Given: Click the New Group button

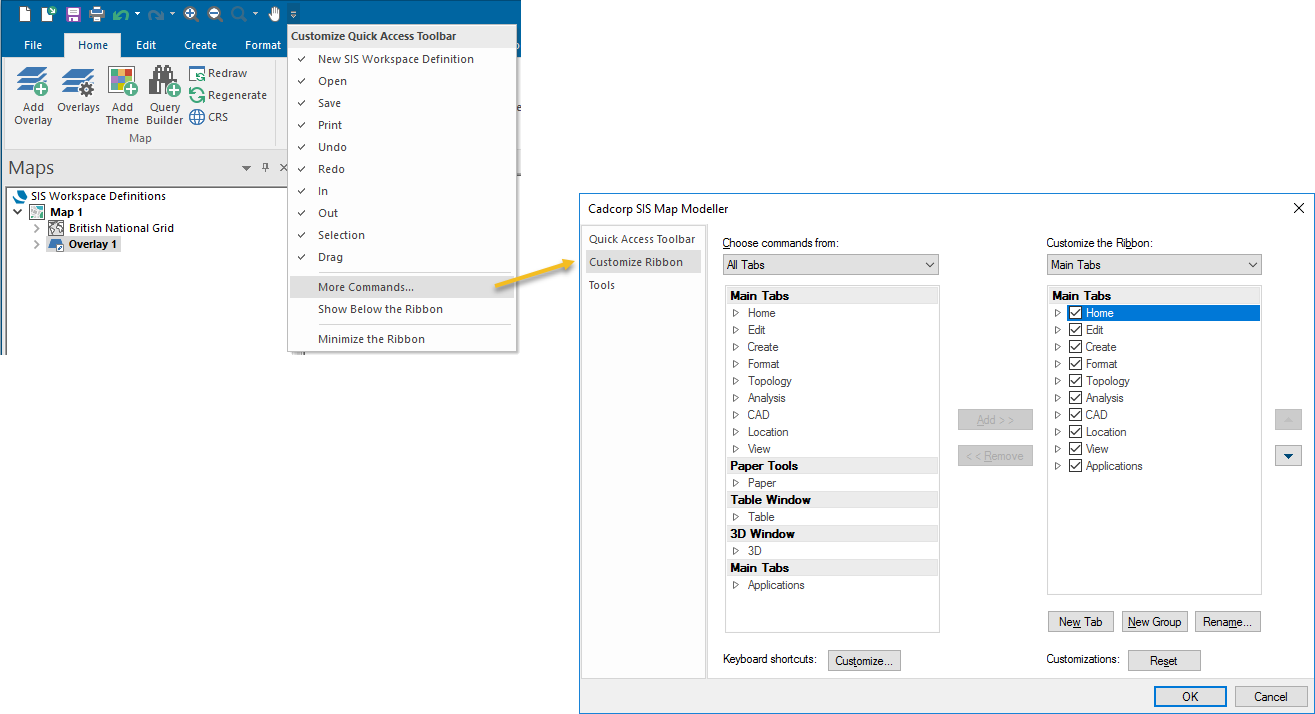Looking at the screenshot, I should (x=1155, y=622).
